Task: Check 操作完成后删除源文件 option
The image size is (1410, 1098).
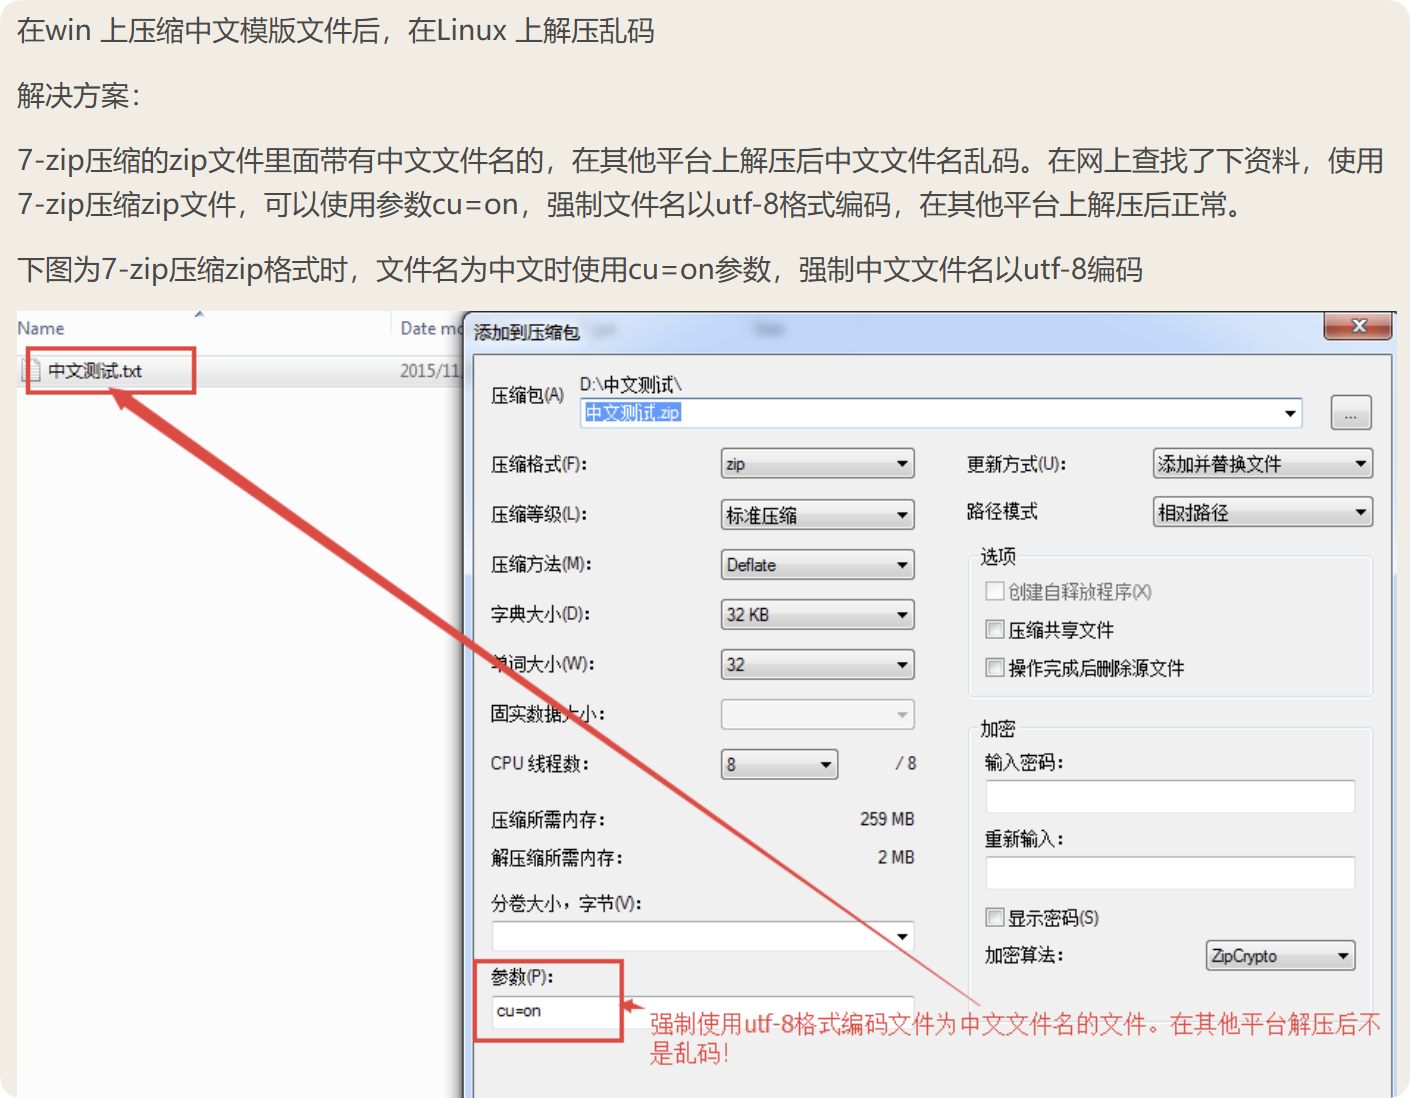Action: tap(995, 668)
